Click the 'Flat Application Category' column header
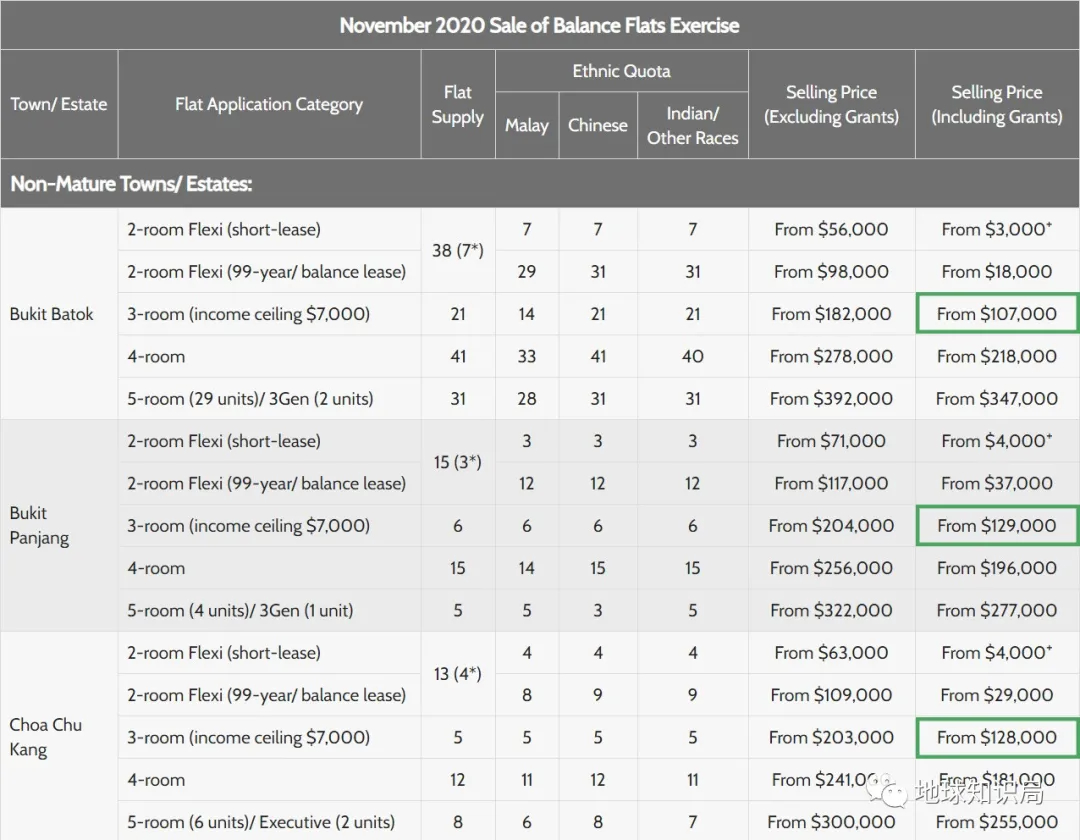Screen dimensions: 1080x840 point(269,104)
